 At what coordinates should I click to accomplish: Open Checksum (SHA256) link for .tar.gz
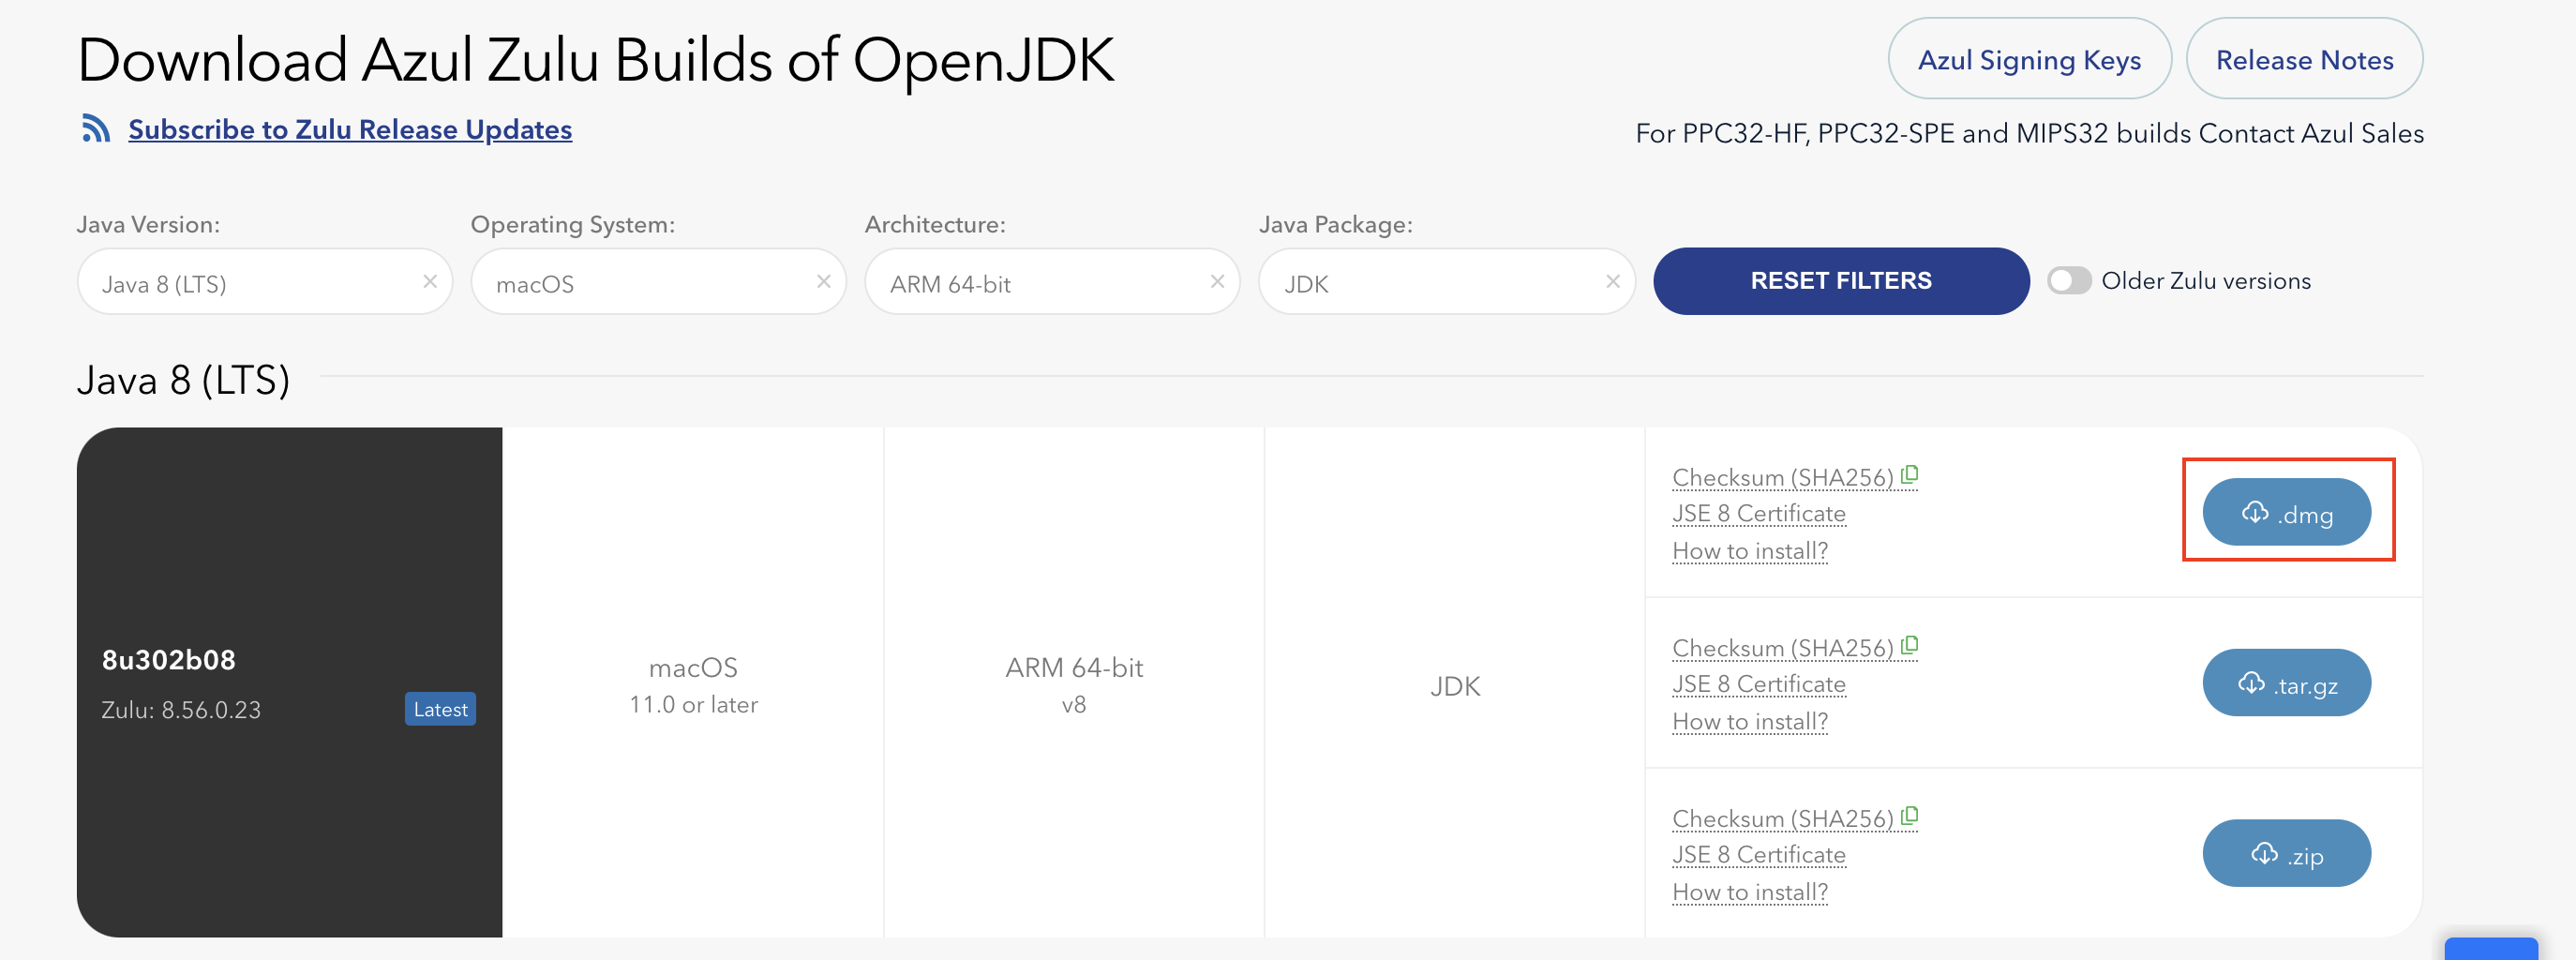click(x=1783, y=648)
